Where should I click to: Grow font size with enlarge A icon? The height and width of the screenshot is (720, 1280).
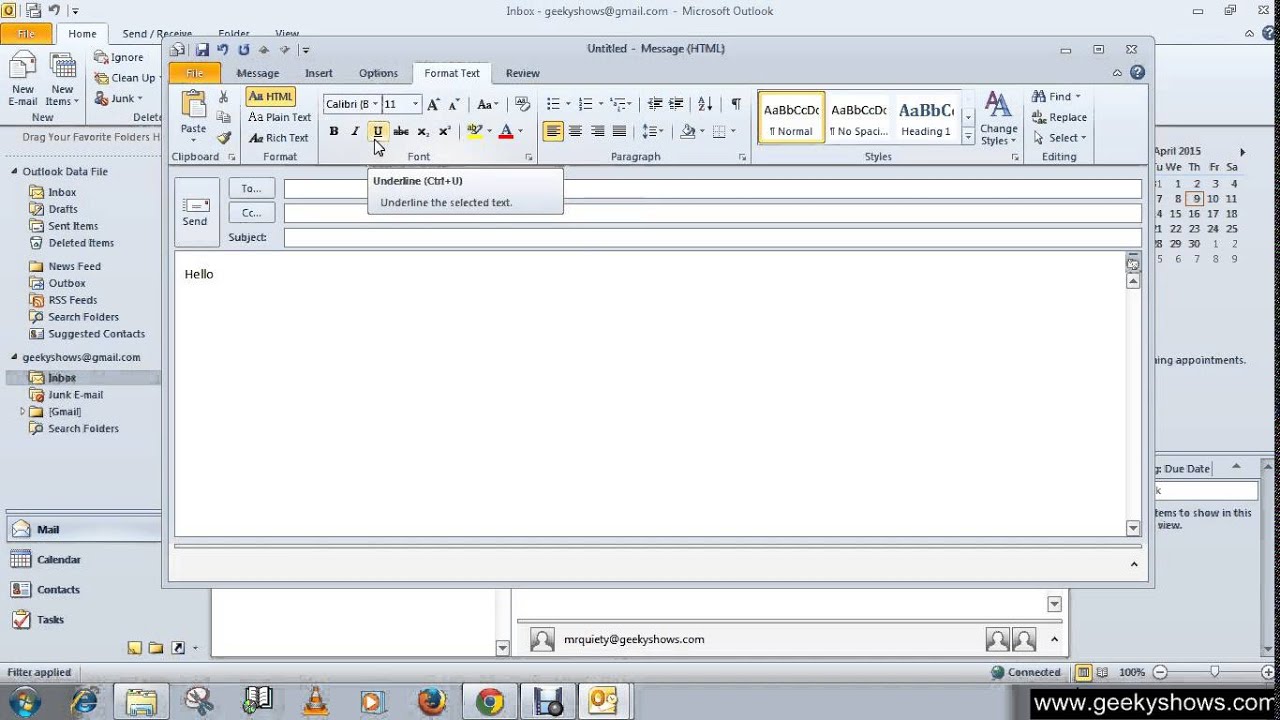point(433,104)
